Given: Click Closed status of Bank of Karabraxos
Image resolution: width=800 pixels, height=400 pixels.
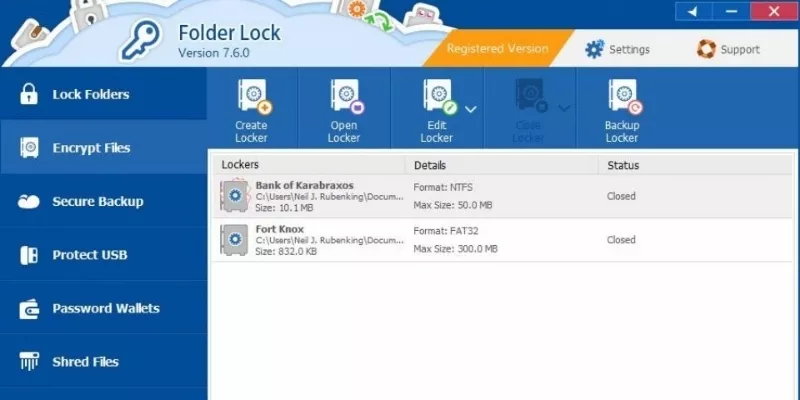Looking at the screenshot, I should coord(621,196).
